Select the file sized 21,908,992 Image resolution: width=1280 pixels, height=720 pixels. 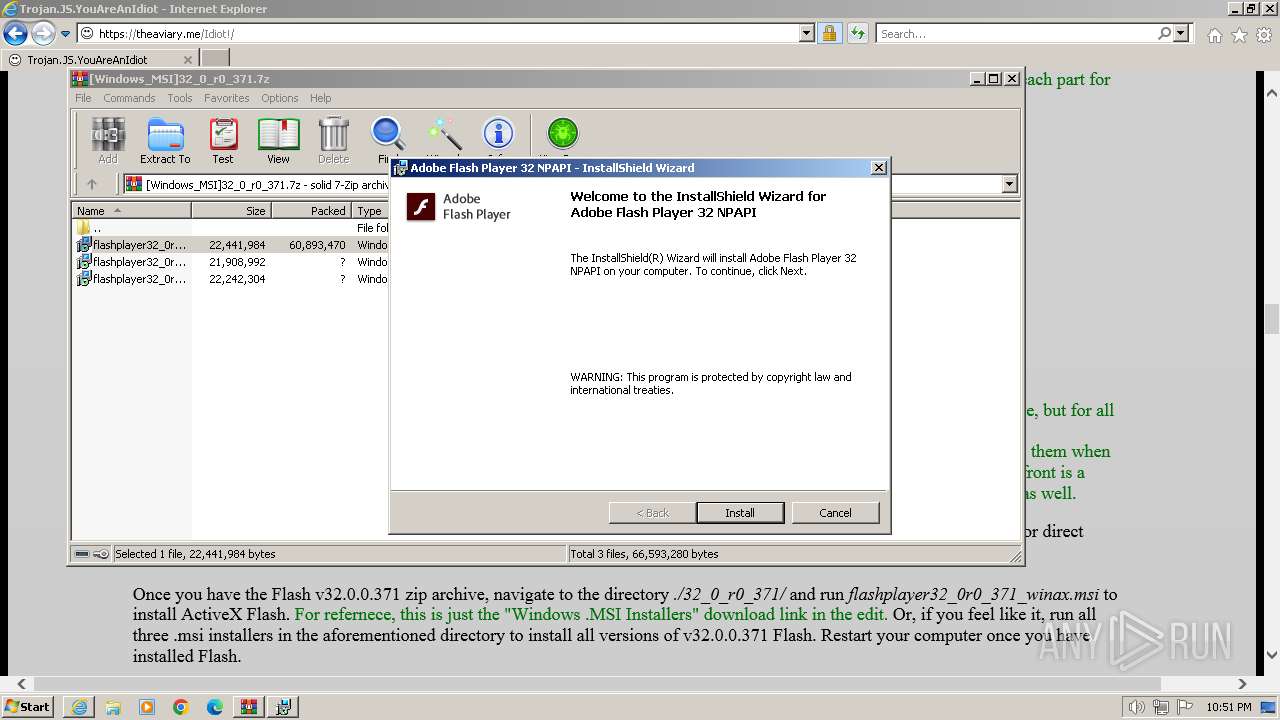(231, 261)
